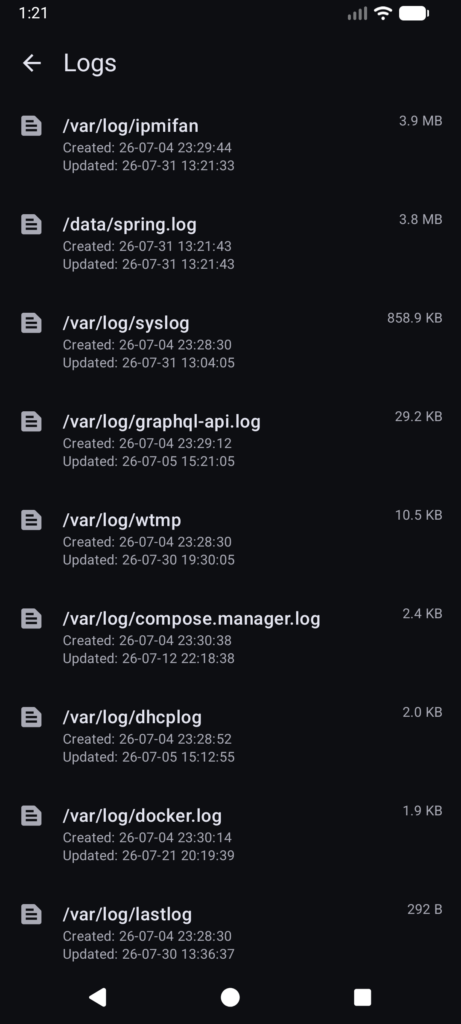The height and width of the screenshot is (1024, 461).
Task: View the /var/log/syslog log
Action: click(x=230, y=341)
